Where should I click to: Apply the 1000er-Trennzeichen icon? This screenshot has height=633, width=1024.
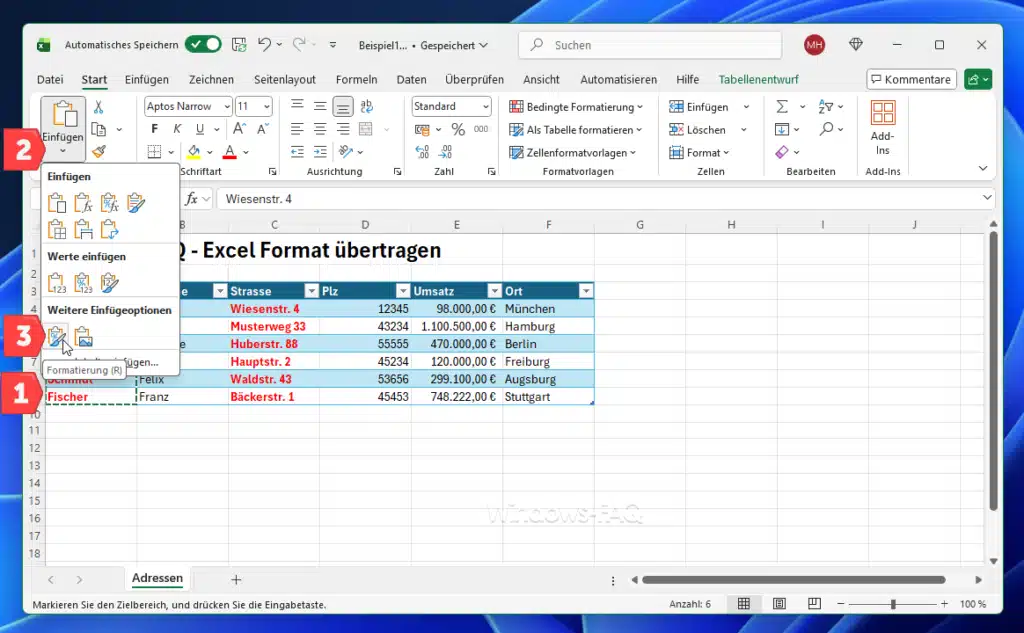(x=481, y=129)
